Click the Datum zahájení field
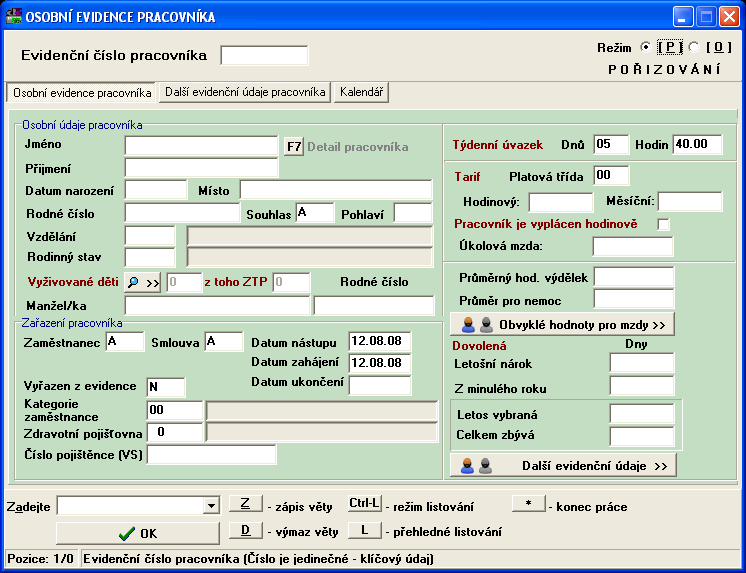746x573 pixels. (380, 364)
